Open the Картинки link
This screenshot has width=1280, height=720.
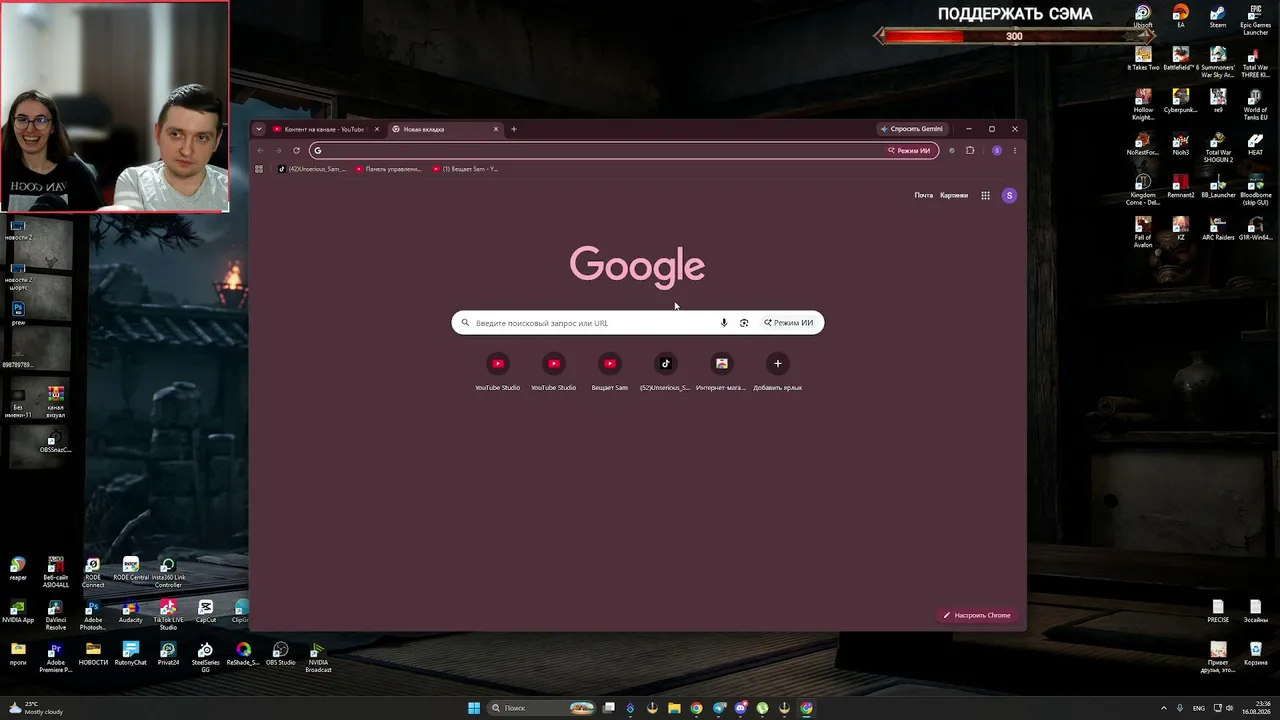[954, 196]
